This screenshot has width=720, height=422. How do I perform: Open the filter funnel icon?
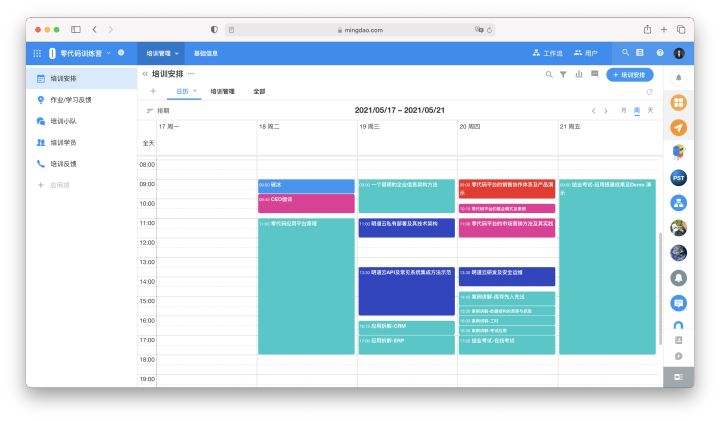(x=563, y=74)
